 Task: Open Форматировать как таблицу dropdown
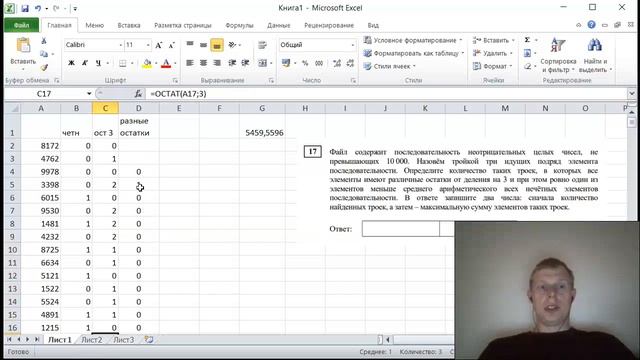(x=414, y=53)
